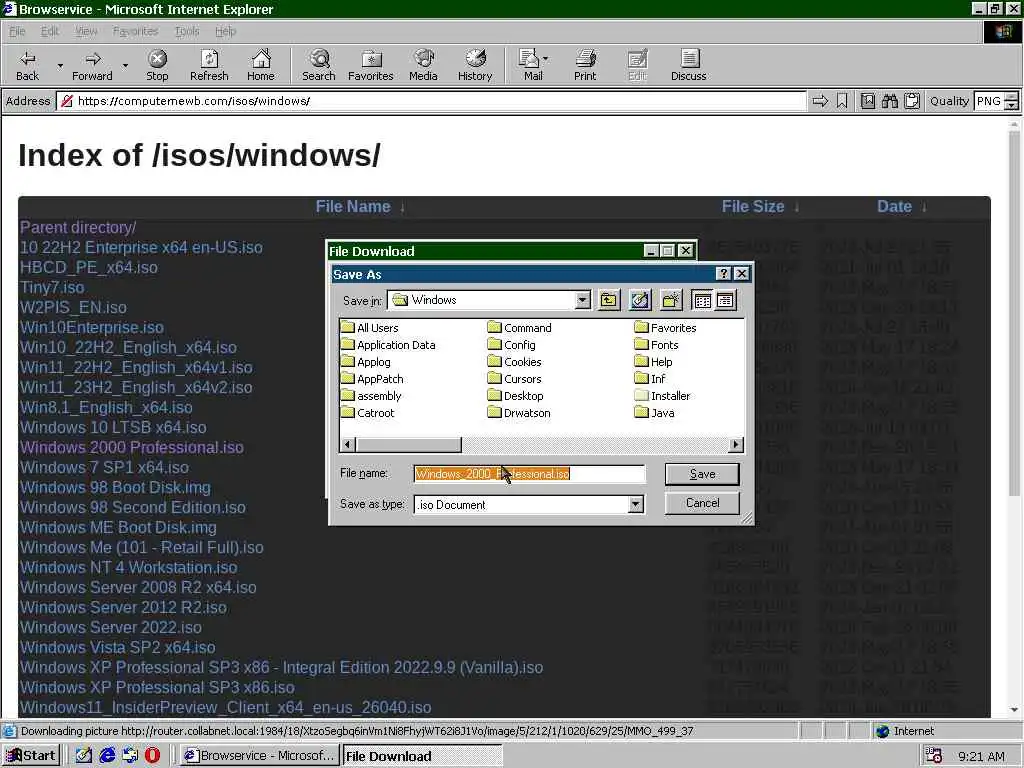Open the Search toolbar button
The height and width of the screenshot is (768, 1024).
(x=319, y=65)
